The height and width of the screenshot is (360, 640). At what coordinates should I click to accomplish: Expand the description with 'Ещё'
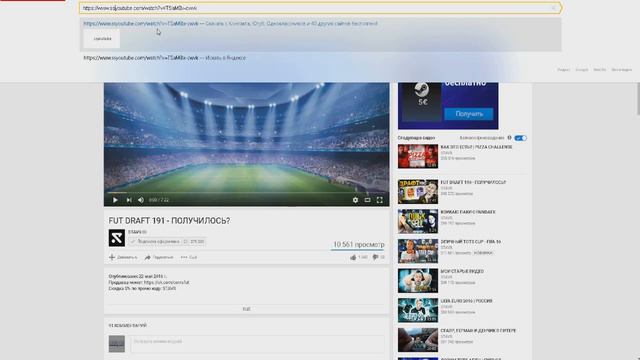pos(247,309)
